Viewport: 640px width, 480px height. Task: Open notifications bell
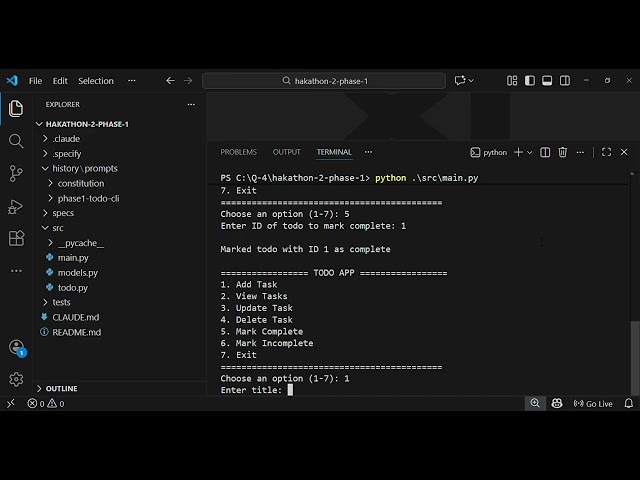point(629,404)
